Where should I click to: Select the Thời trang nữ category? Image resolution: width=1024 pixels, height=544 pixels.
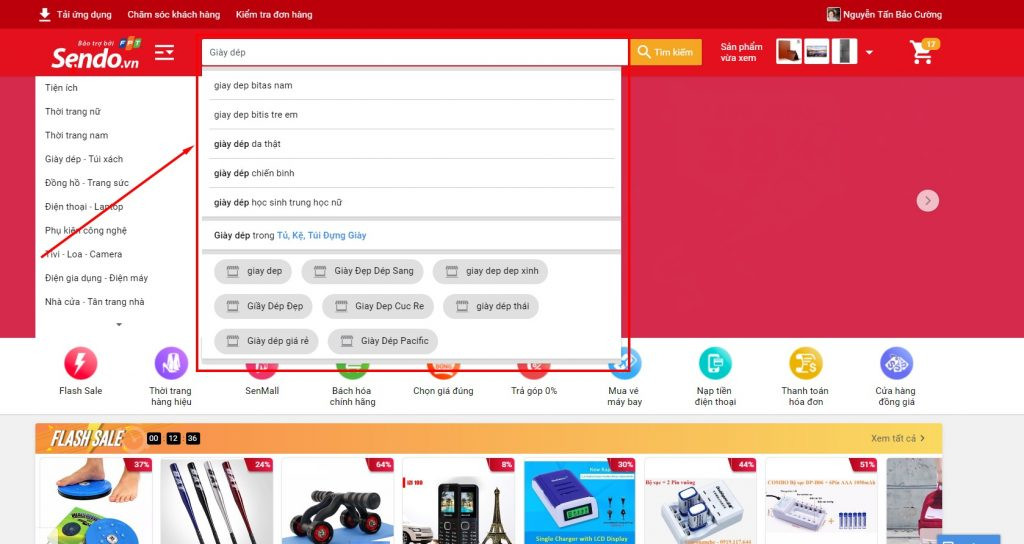point(73,112)
